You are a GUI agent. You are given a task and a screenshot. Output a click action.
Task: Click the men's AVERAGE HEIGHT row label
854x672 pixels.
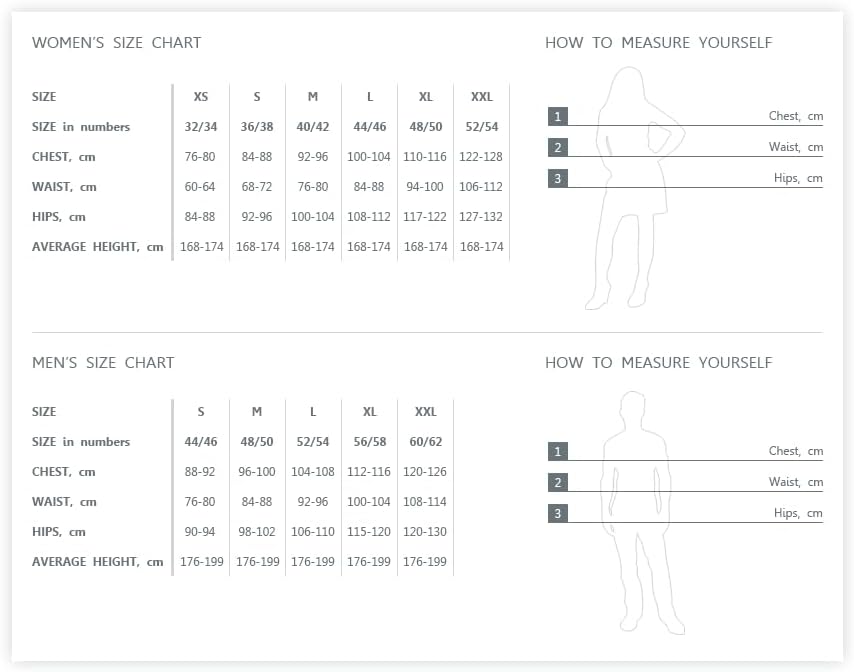[x=97, y=561]
